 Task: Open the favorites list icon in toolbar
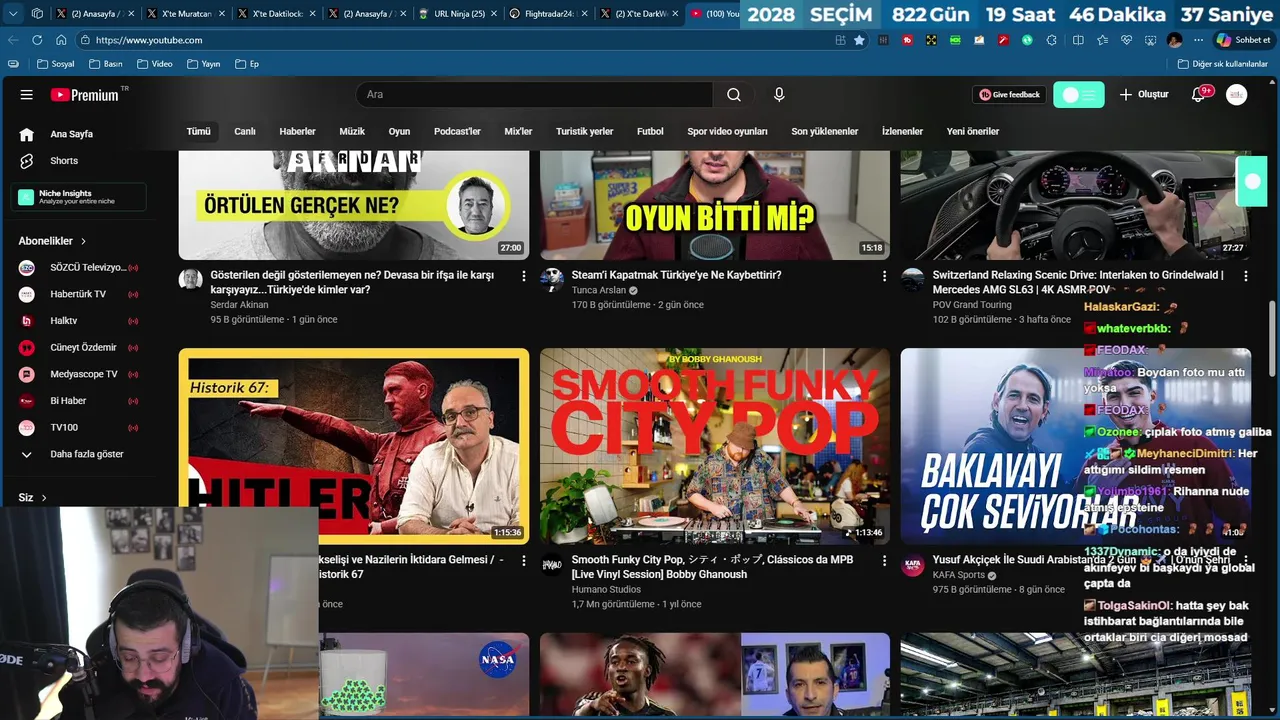click(x=1102, y=40)
